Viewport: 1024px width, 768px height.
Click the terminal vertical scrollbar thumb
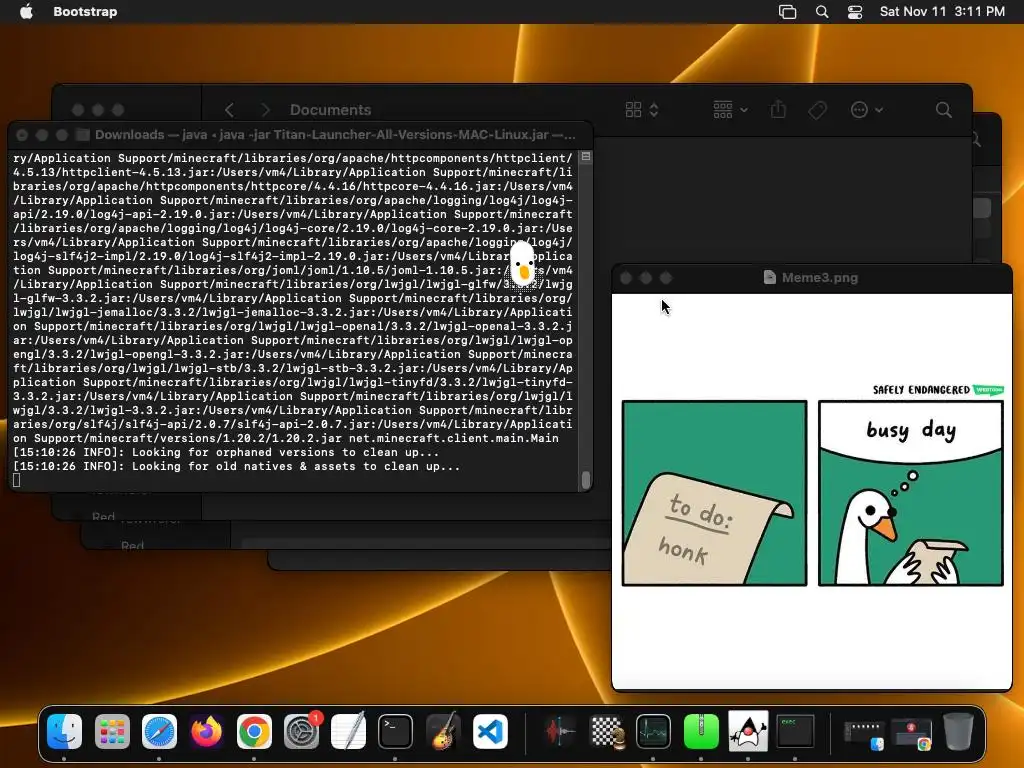586,479
